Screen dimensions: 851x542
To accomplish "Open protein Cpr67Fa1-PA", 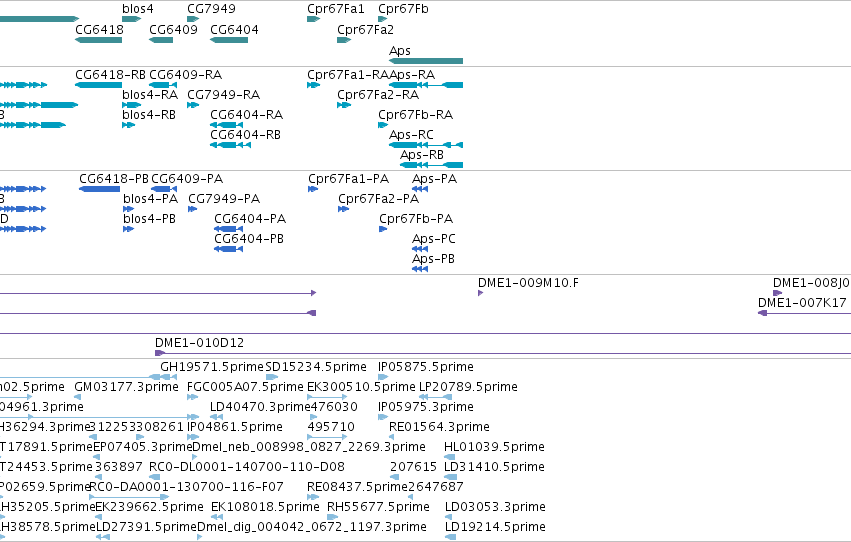I will click(348, 179).
